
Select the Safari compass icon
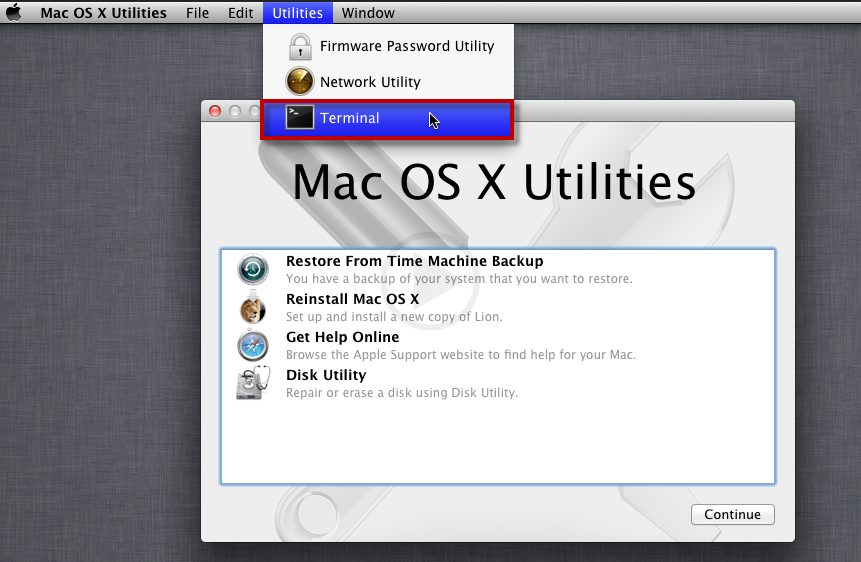[x=253, y=345]
